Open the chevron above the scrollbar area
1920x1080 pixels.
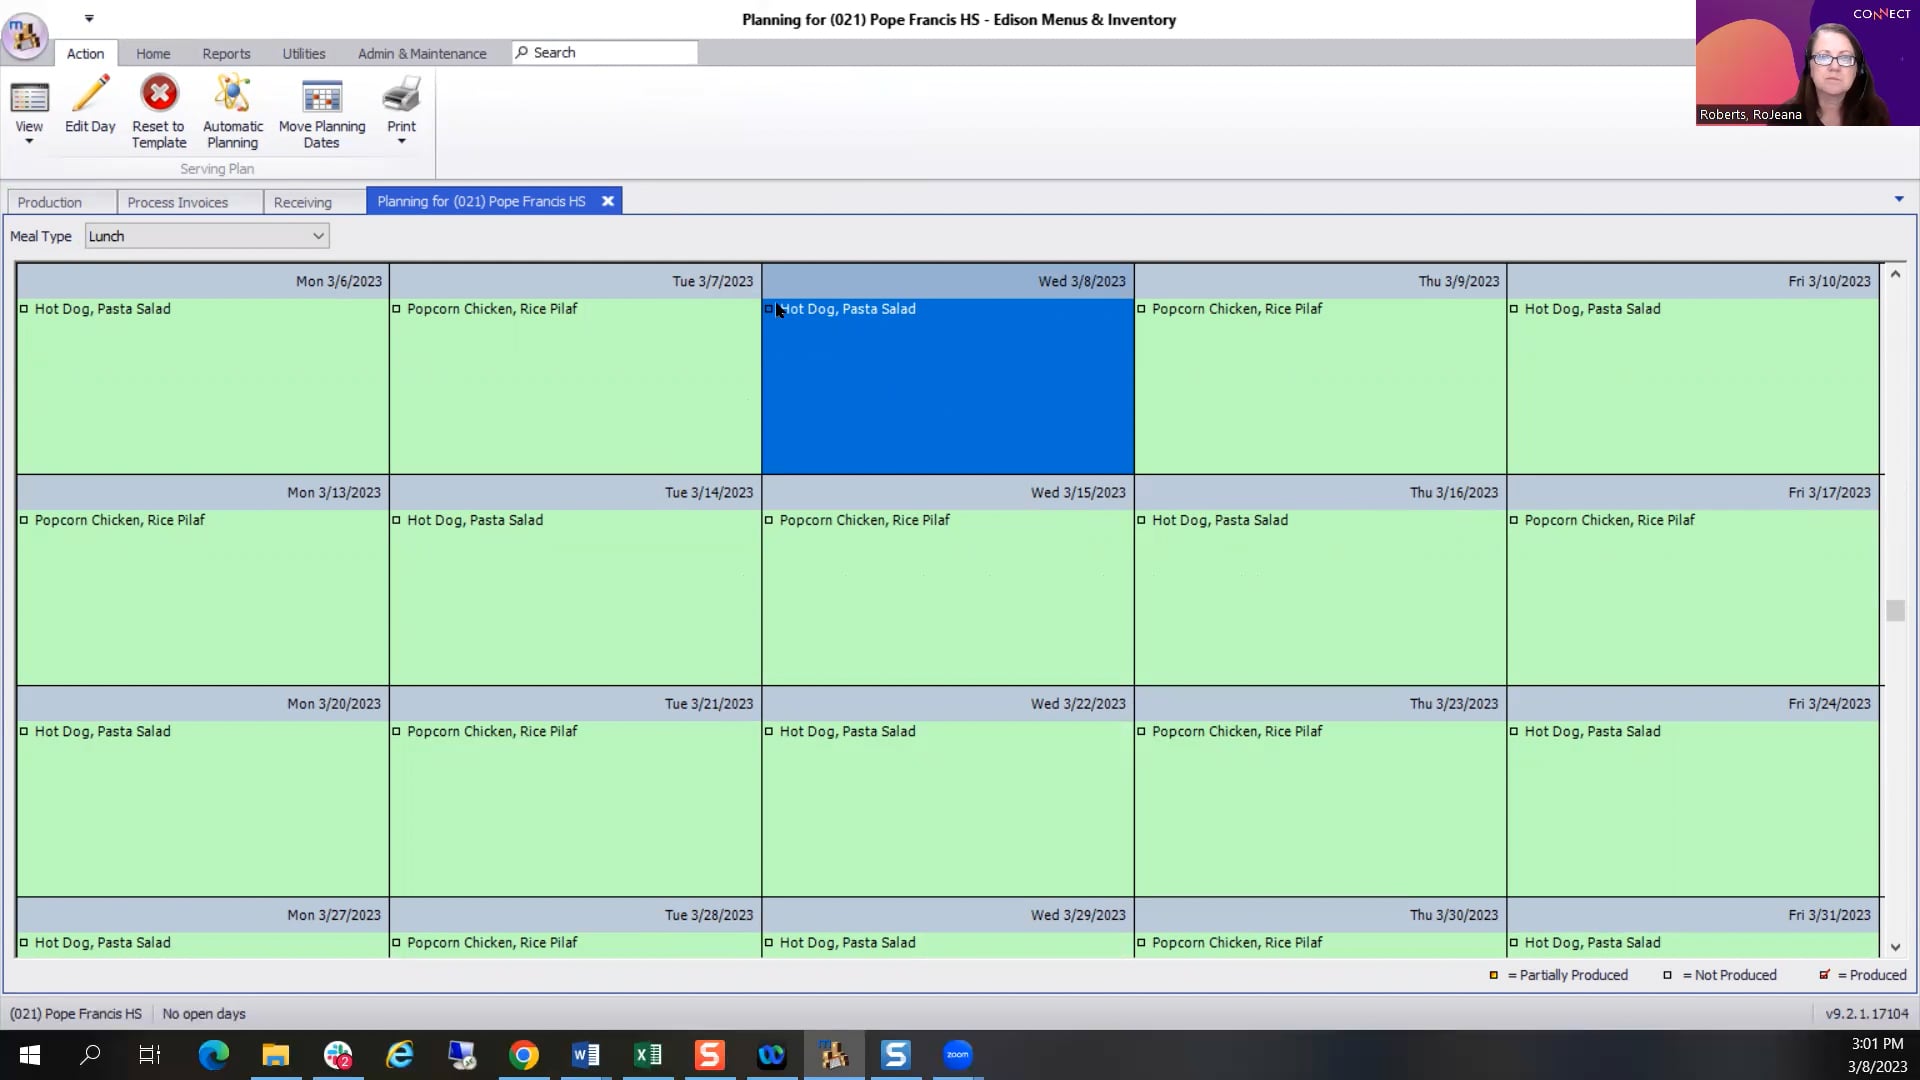point(1898,199)
